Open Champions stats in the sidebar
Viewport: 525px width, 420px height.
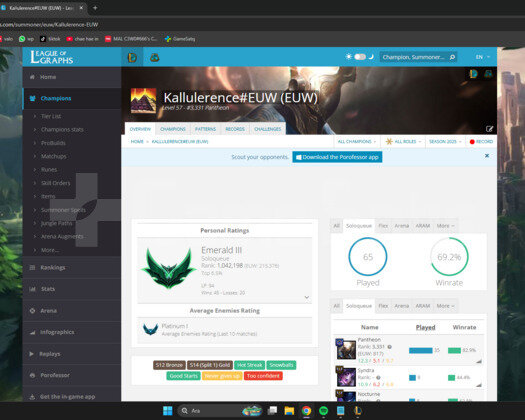[x=62, y=130]
